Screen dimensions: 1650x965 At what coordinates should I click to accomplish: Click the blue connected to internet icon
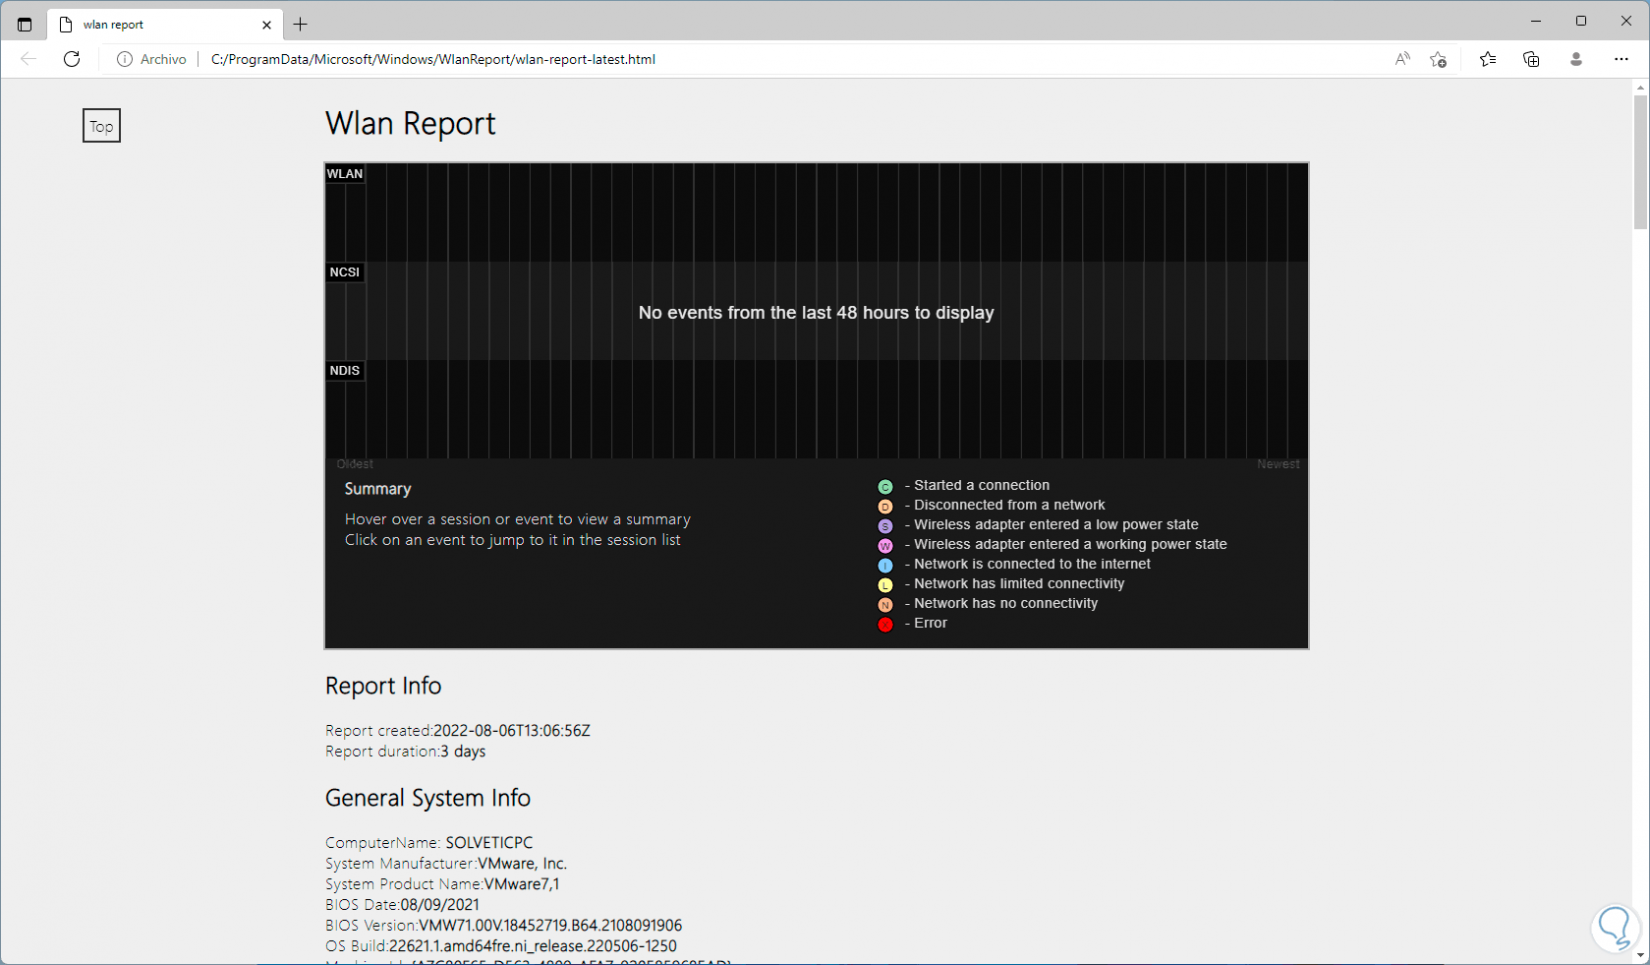tap(885, 566)
